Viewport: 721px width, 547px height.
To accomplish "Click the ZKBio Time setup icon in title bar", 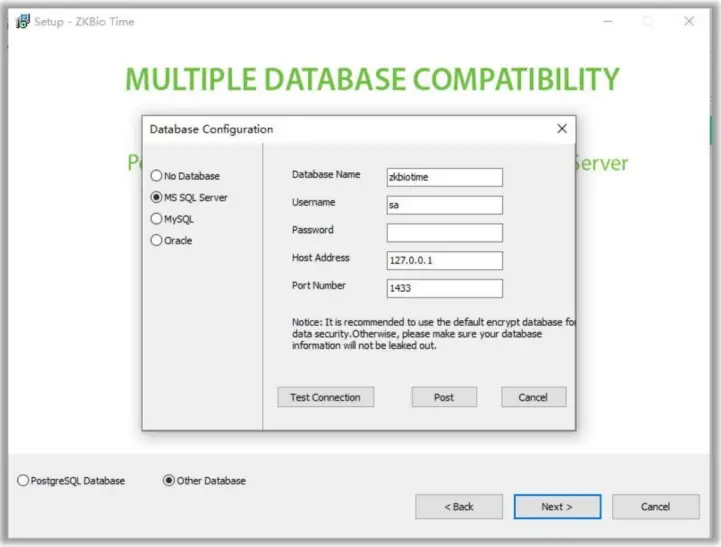I will (23, 21).
